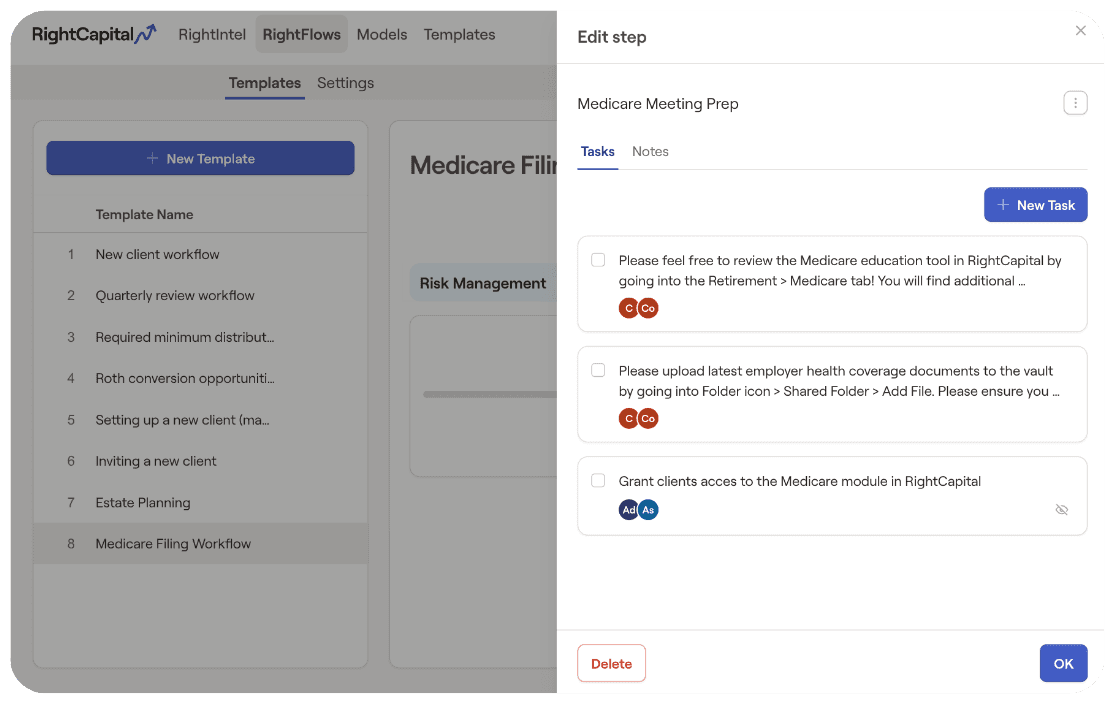Screen dimensions: 1116x704
Task: Switch to the Settings sub-tab
Action: [345, 83]
